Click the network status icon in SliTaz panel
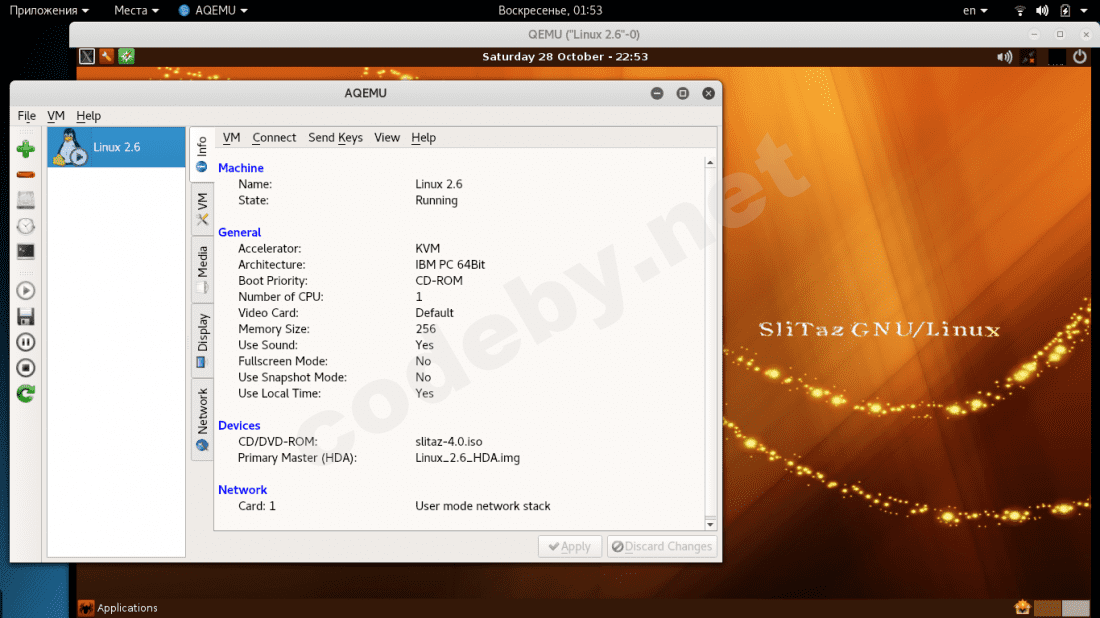 [x=1029, y=57]
